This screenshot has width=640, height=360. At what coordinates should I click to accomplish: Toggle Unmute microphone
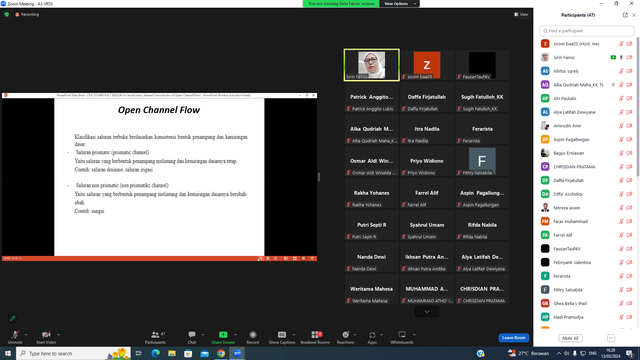pyautogui.click(x=15, y=335)
